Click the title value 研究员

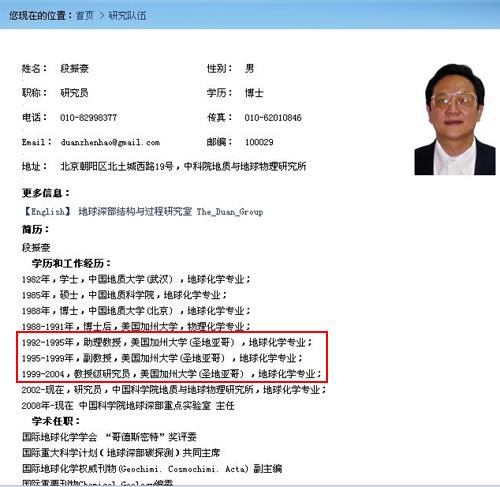click(x=74, y=93)
